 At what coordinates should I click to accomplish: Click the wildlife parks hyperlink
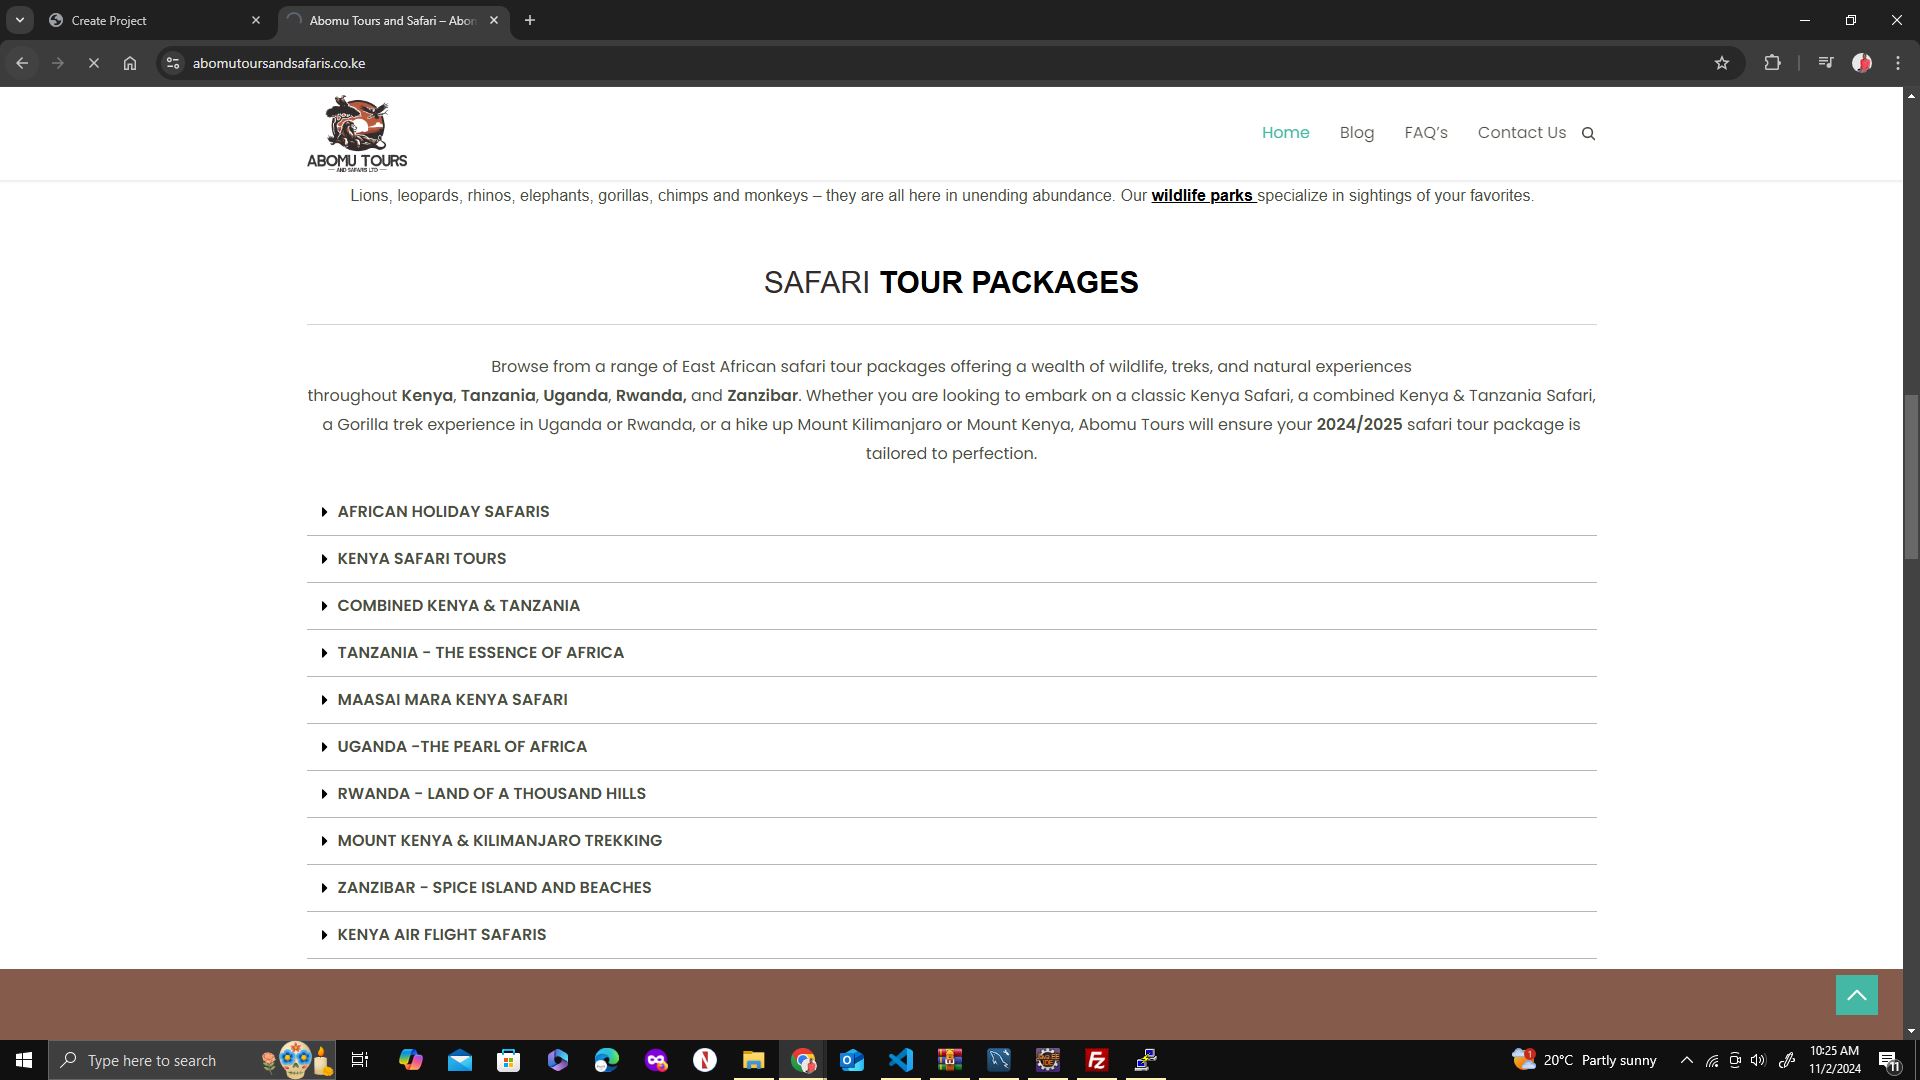coord(1200,194)
